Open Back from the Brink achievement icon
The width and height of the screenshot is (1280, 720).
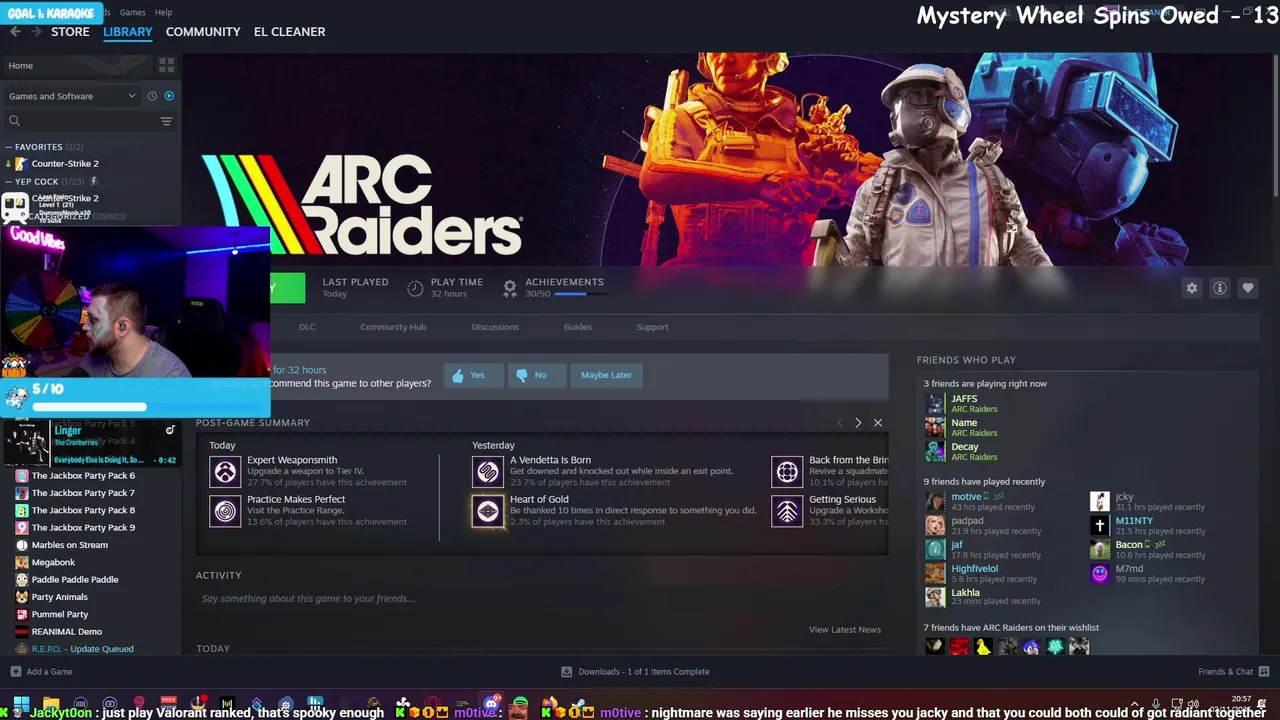click(787, 471)
